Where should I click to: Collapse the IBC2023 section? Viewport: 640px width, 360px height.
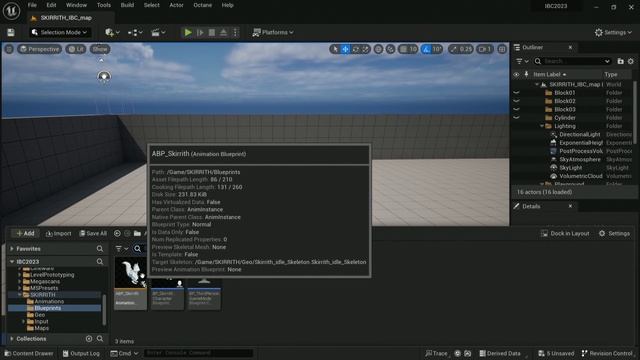click(12, 262)
